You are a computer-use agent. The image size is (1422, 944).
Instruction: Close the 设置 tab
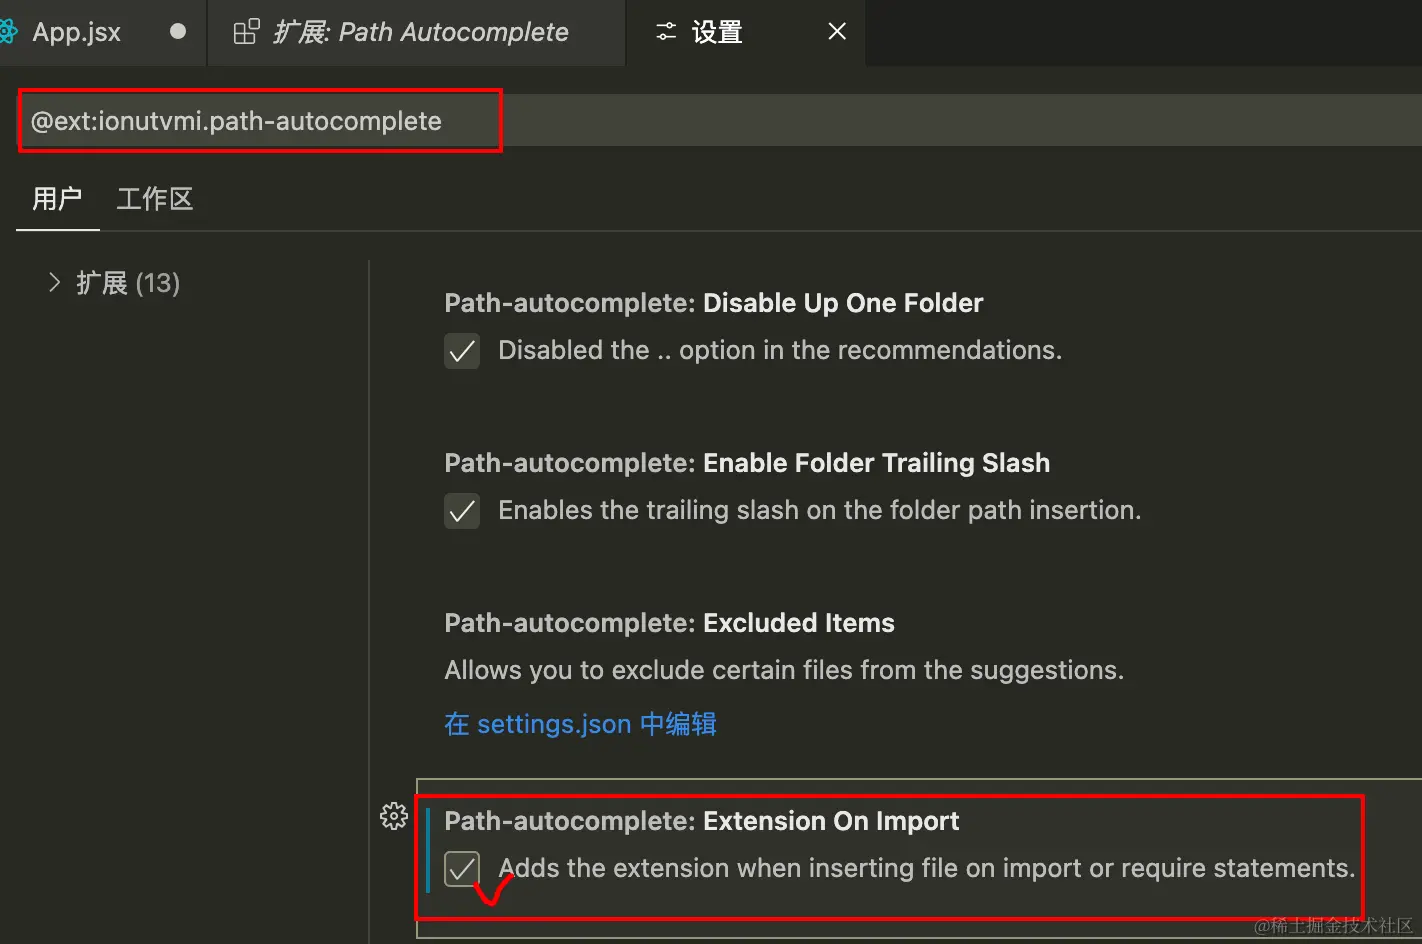pyautogui.click(x=837, y=32)
